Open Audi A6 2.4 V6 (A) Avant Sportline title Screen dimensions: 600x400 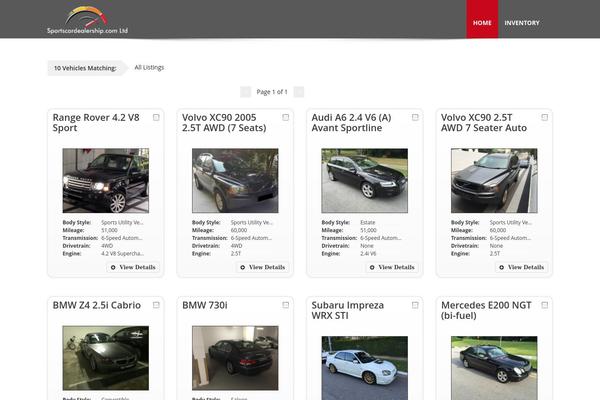click(351, 122)
